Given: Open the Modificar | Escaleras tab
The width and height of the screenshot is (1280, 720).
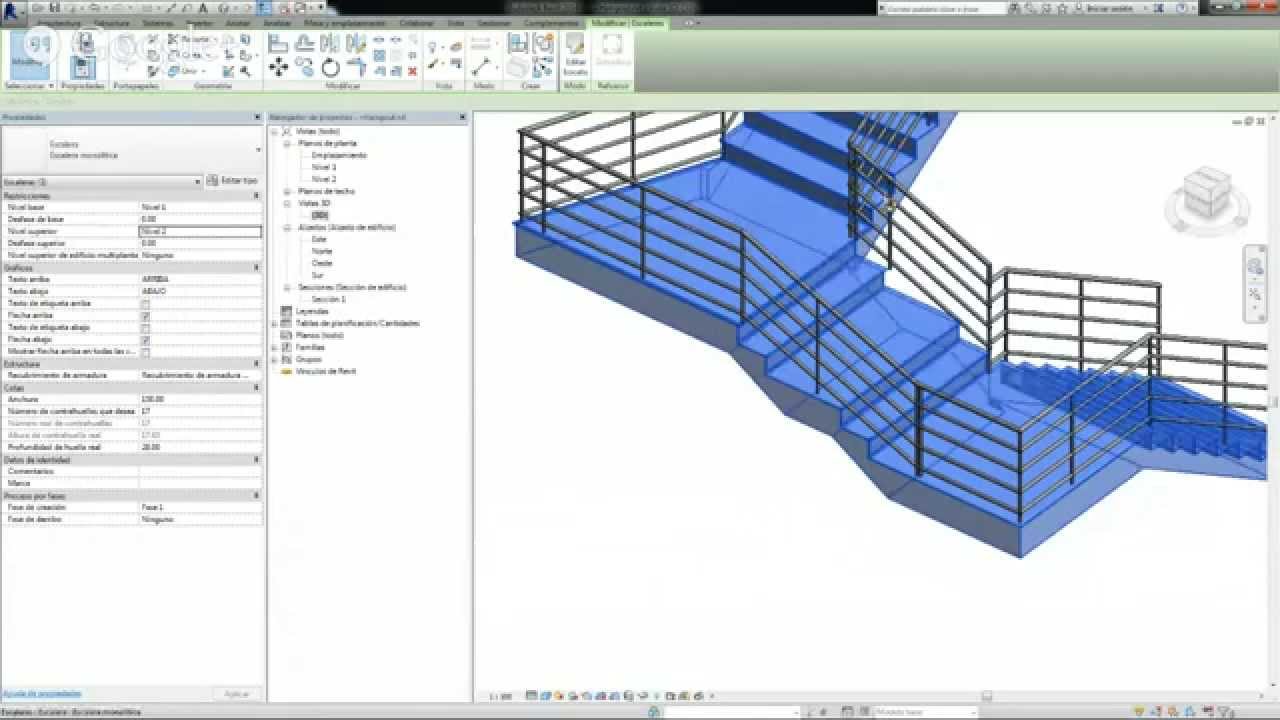Looking at the screenshot, I should tap(627, 22).
